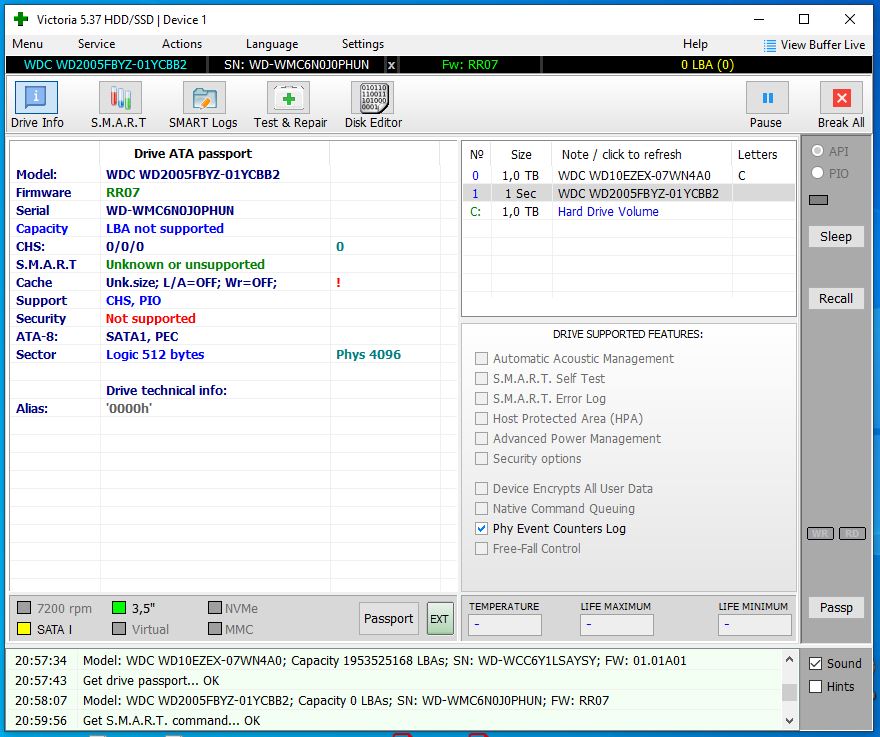Screen dimensions: 880x737
Task: Select the Hard Drive Volume row
Action: (629, 212)
